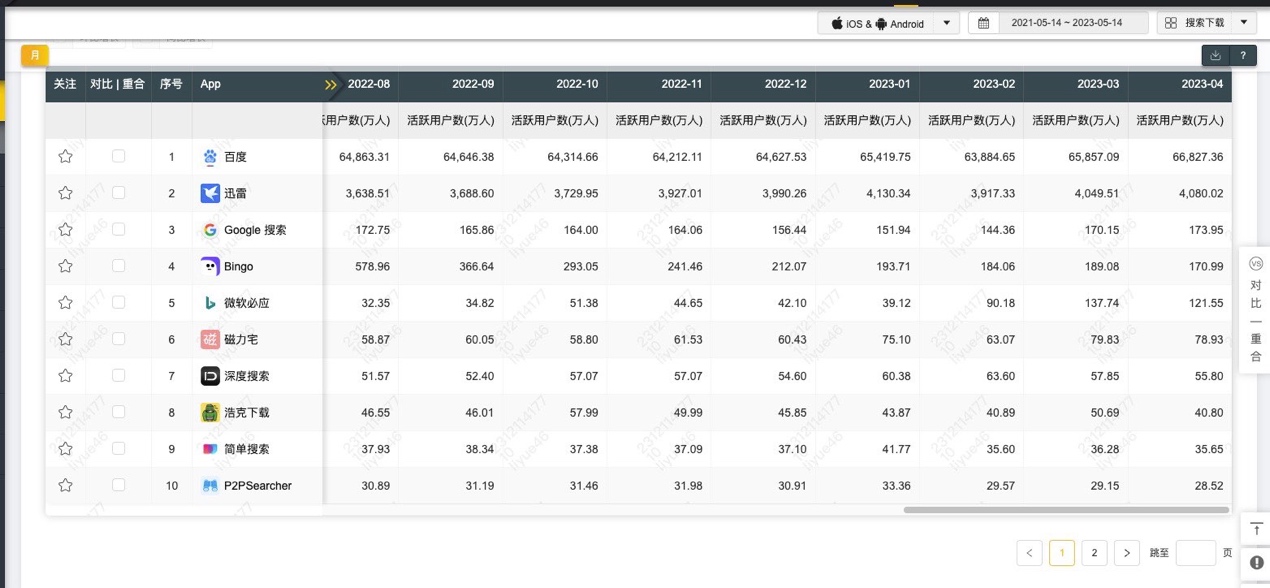Image resolution: width=1270 pixels, height=588 pixels.
Task: Open the help question mark icon
Action: point(1243,56)
